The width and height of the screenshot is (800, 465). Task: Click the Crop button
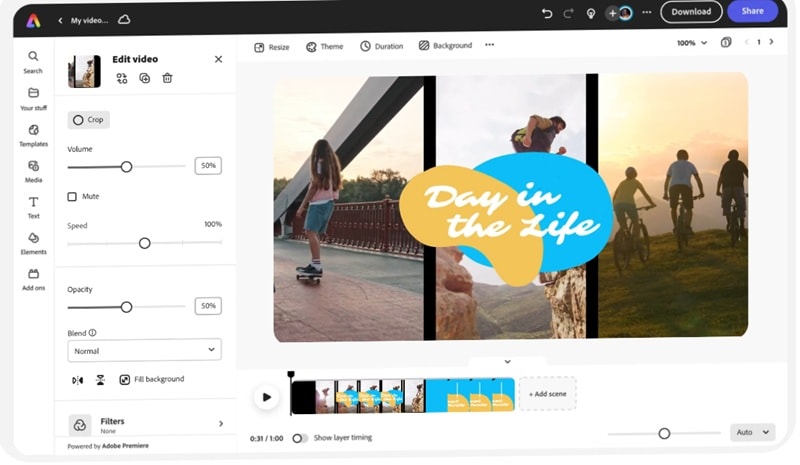[88, 120]
